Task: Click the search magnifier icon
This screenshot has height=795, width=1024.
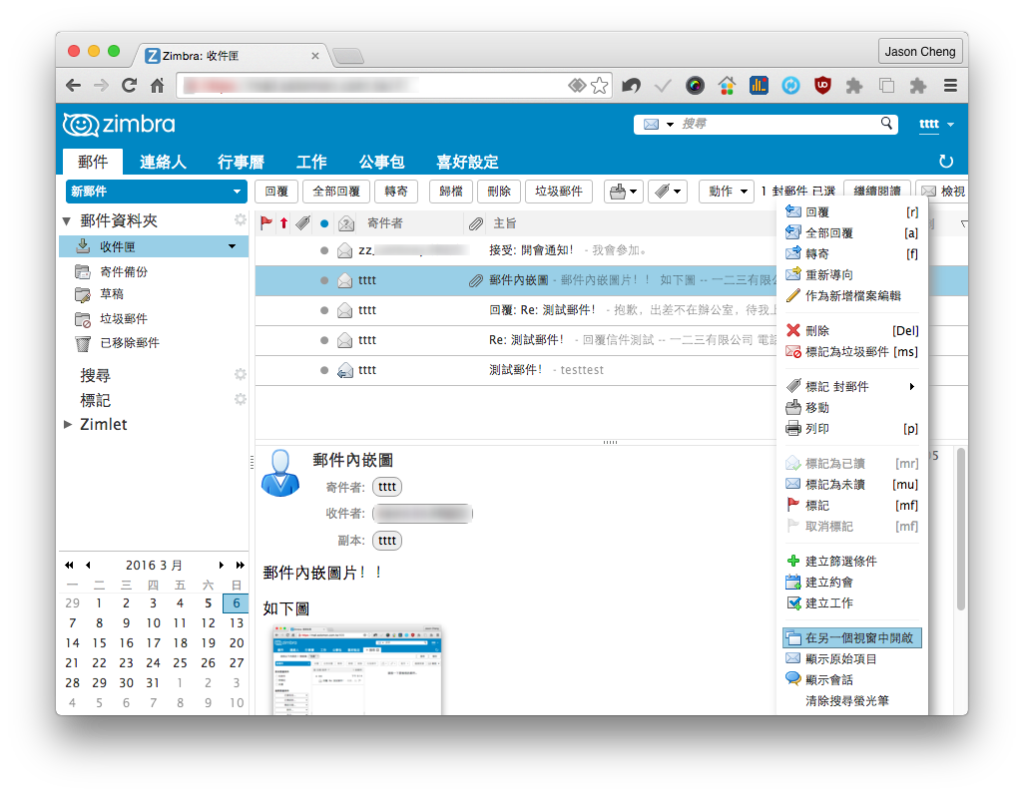Action: [886, 123]
